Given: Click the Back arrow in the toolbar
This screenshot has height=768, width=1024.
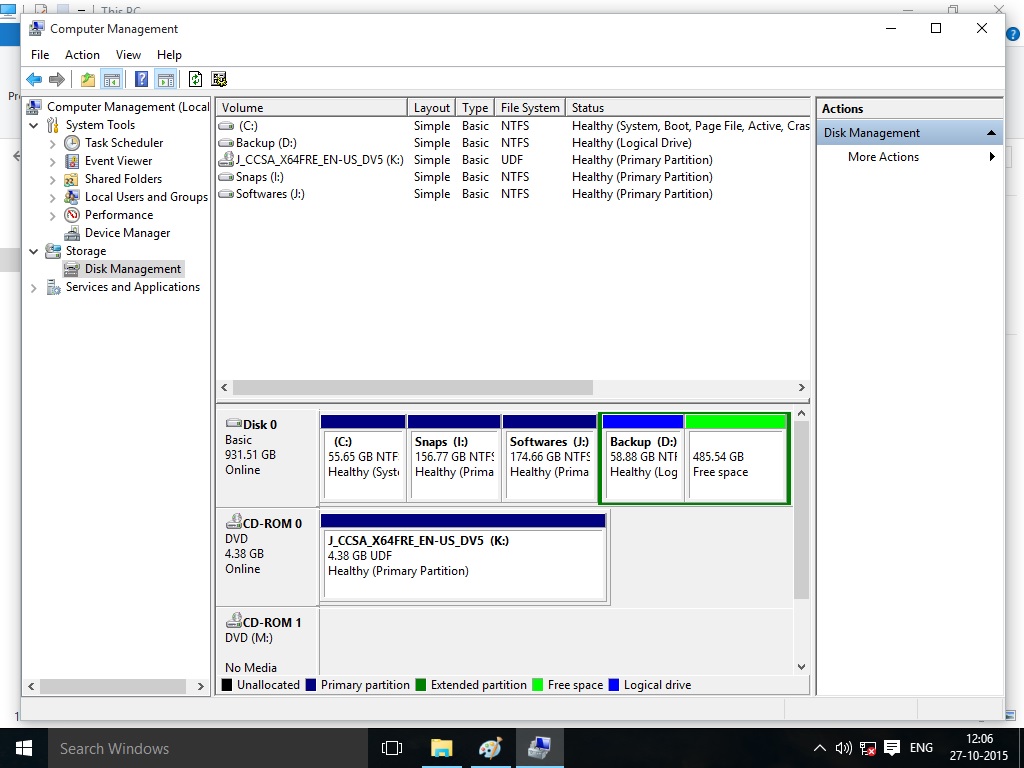Looking at the screenshot, I should tap(34, 80).
